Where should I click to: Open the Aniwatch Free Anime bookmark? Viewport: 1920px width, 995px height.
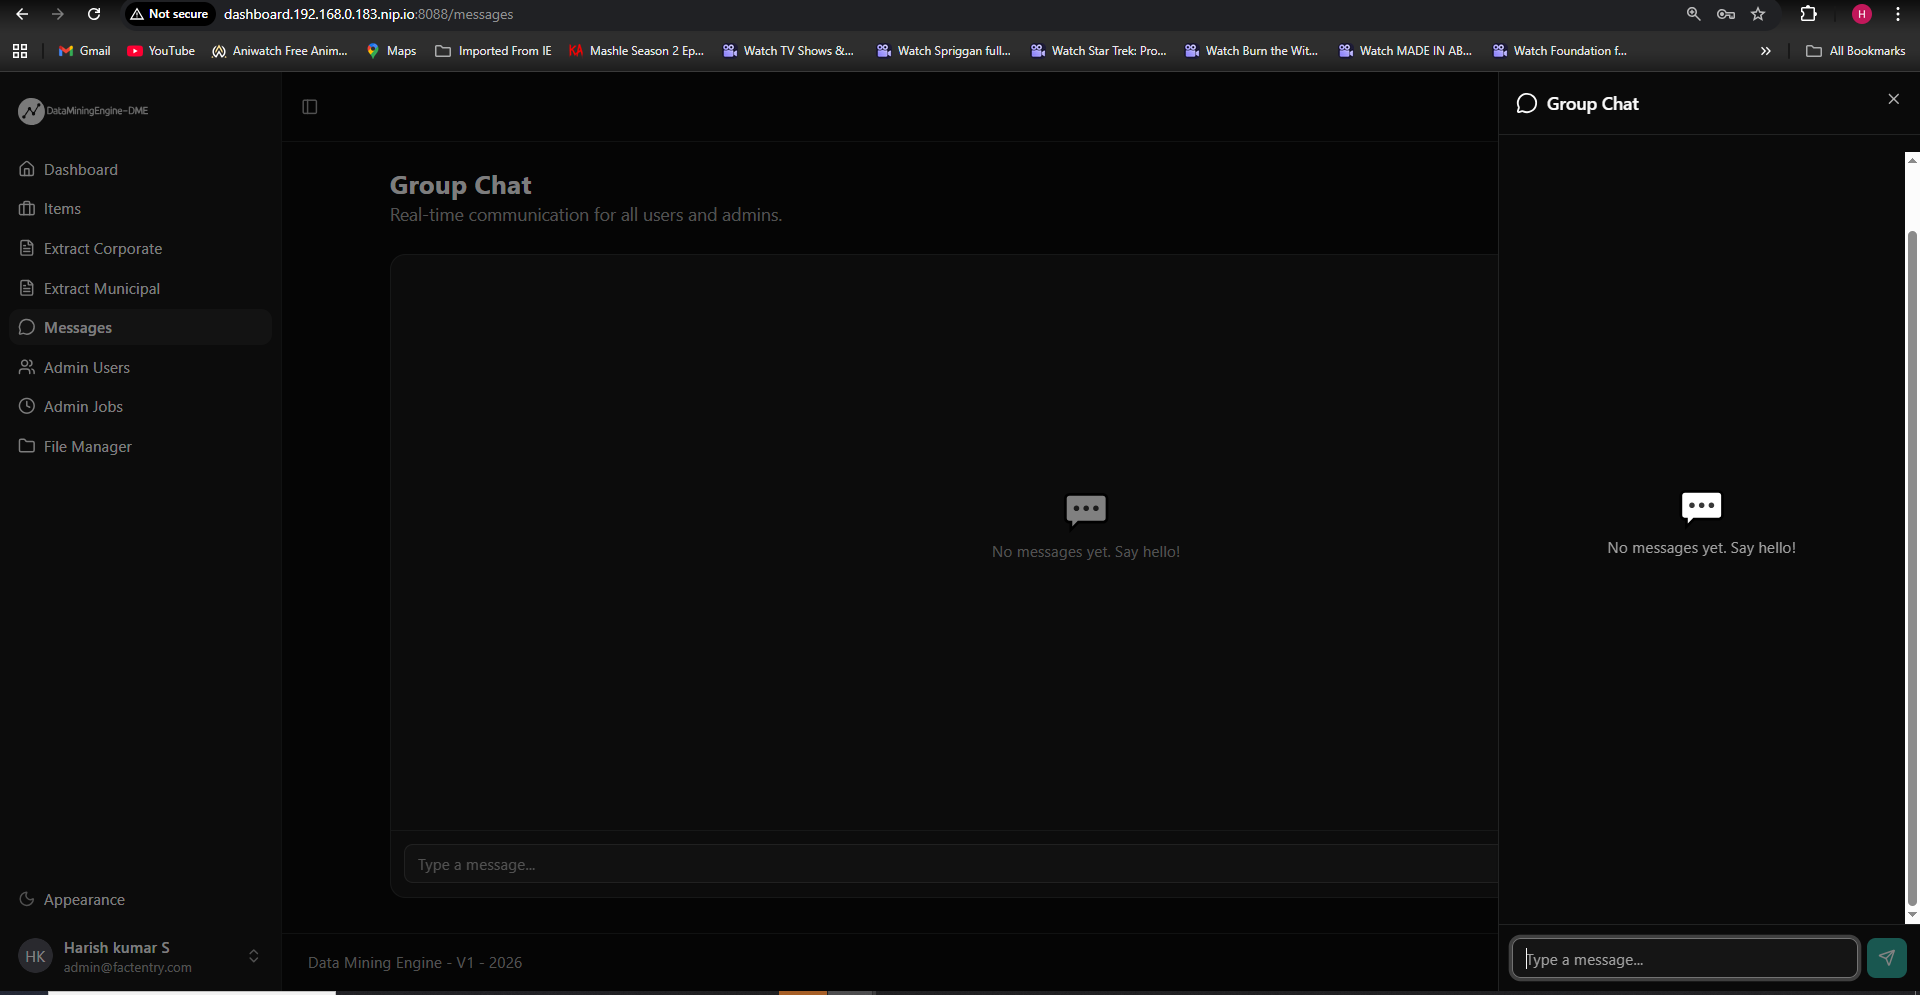coord(280,51)
